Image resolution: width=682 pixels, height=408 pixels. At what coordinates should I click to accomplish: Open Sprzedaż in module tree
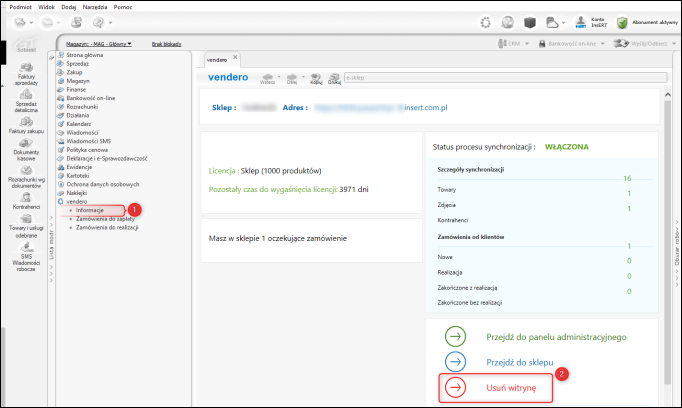point(77,64)
